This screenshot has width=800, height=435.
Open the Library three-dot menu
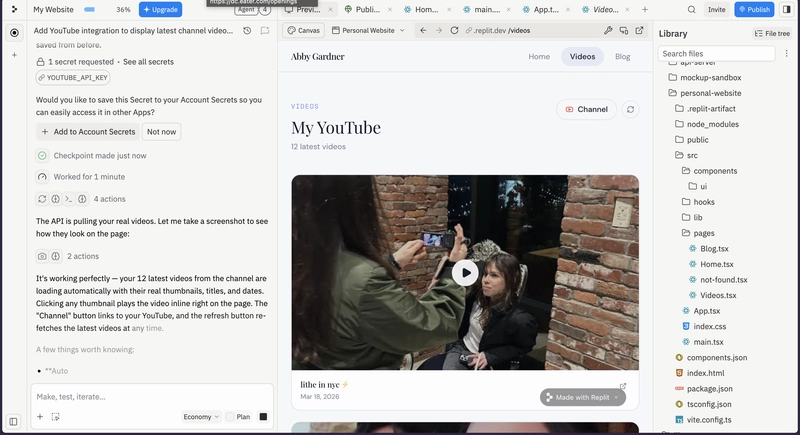(x=786, y=53)
